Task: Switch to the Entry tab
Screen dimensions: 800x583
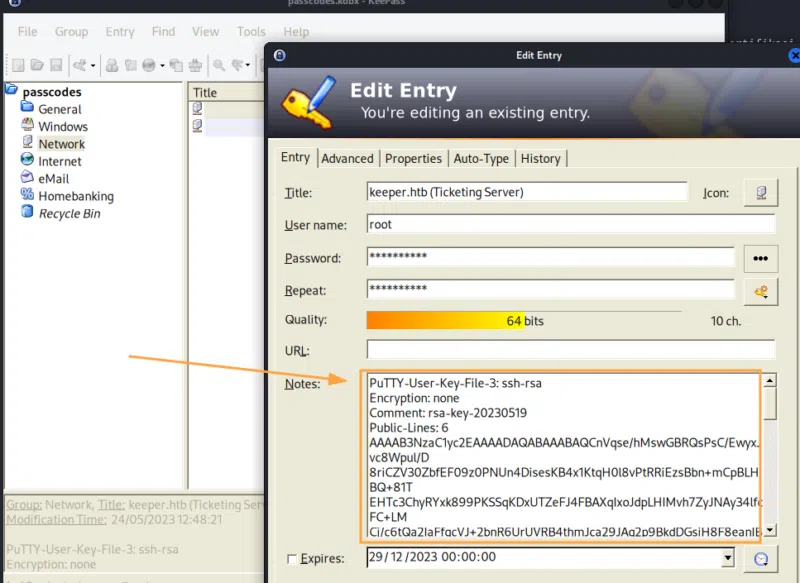Action: (x=295, y=157)
